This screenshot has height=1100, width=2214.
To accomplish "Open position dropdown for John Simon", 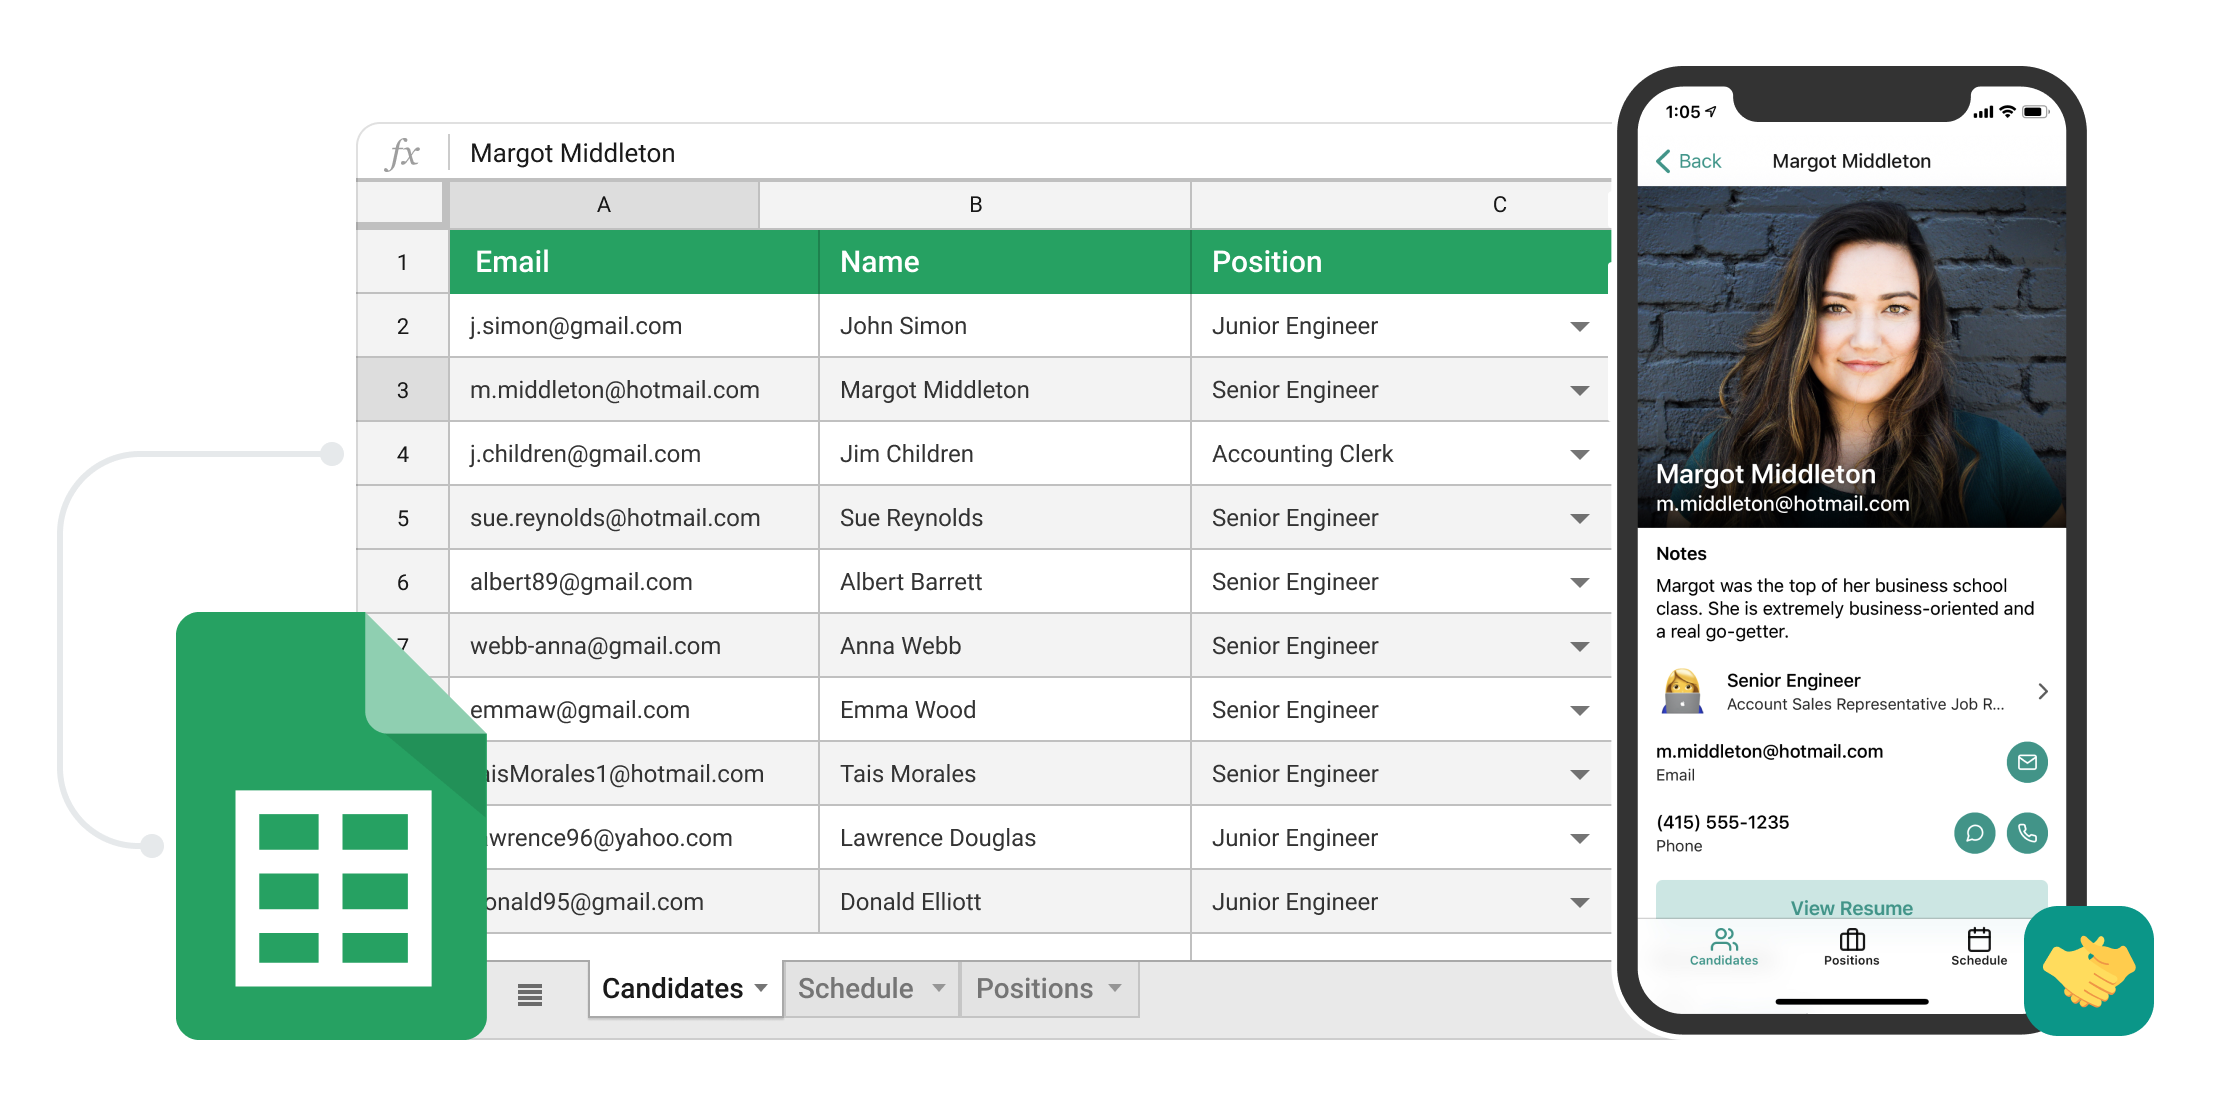I will [1579, 327].
